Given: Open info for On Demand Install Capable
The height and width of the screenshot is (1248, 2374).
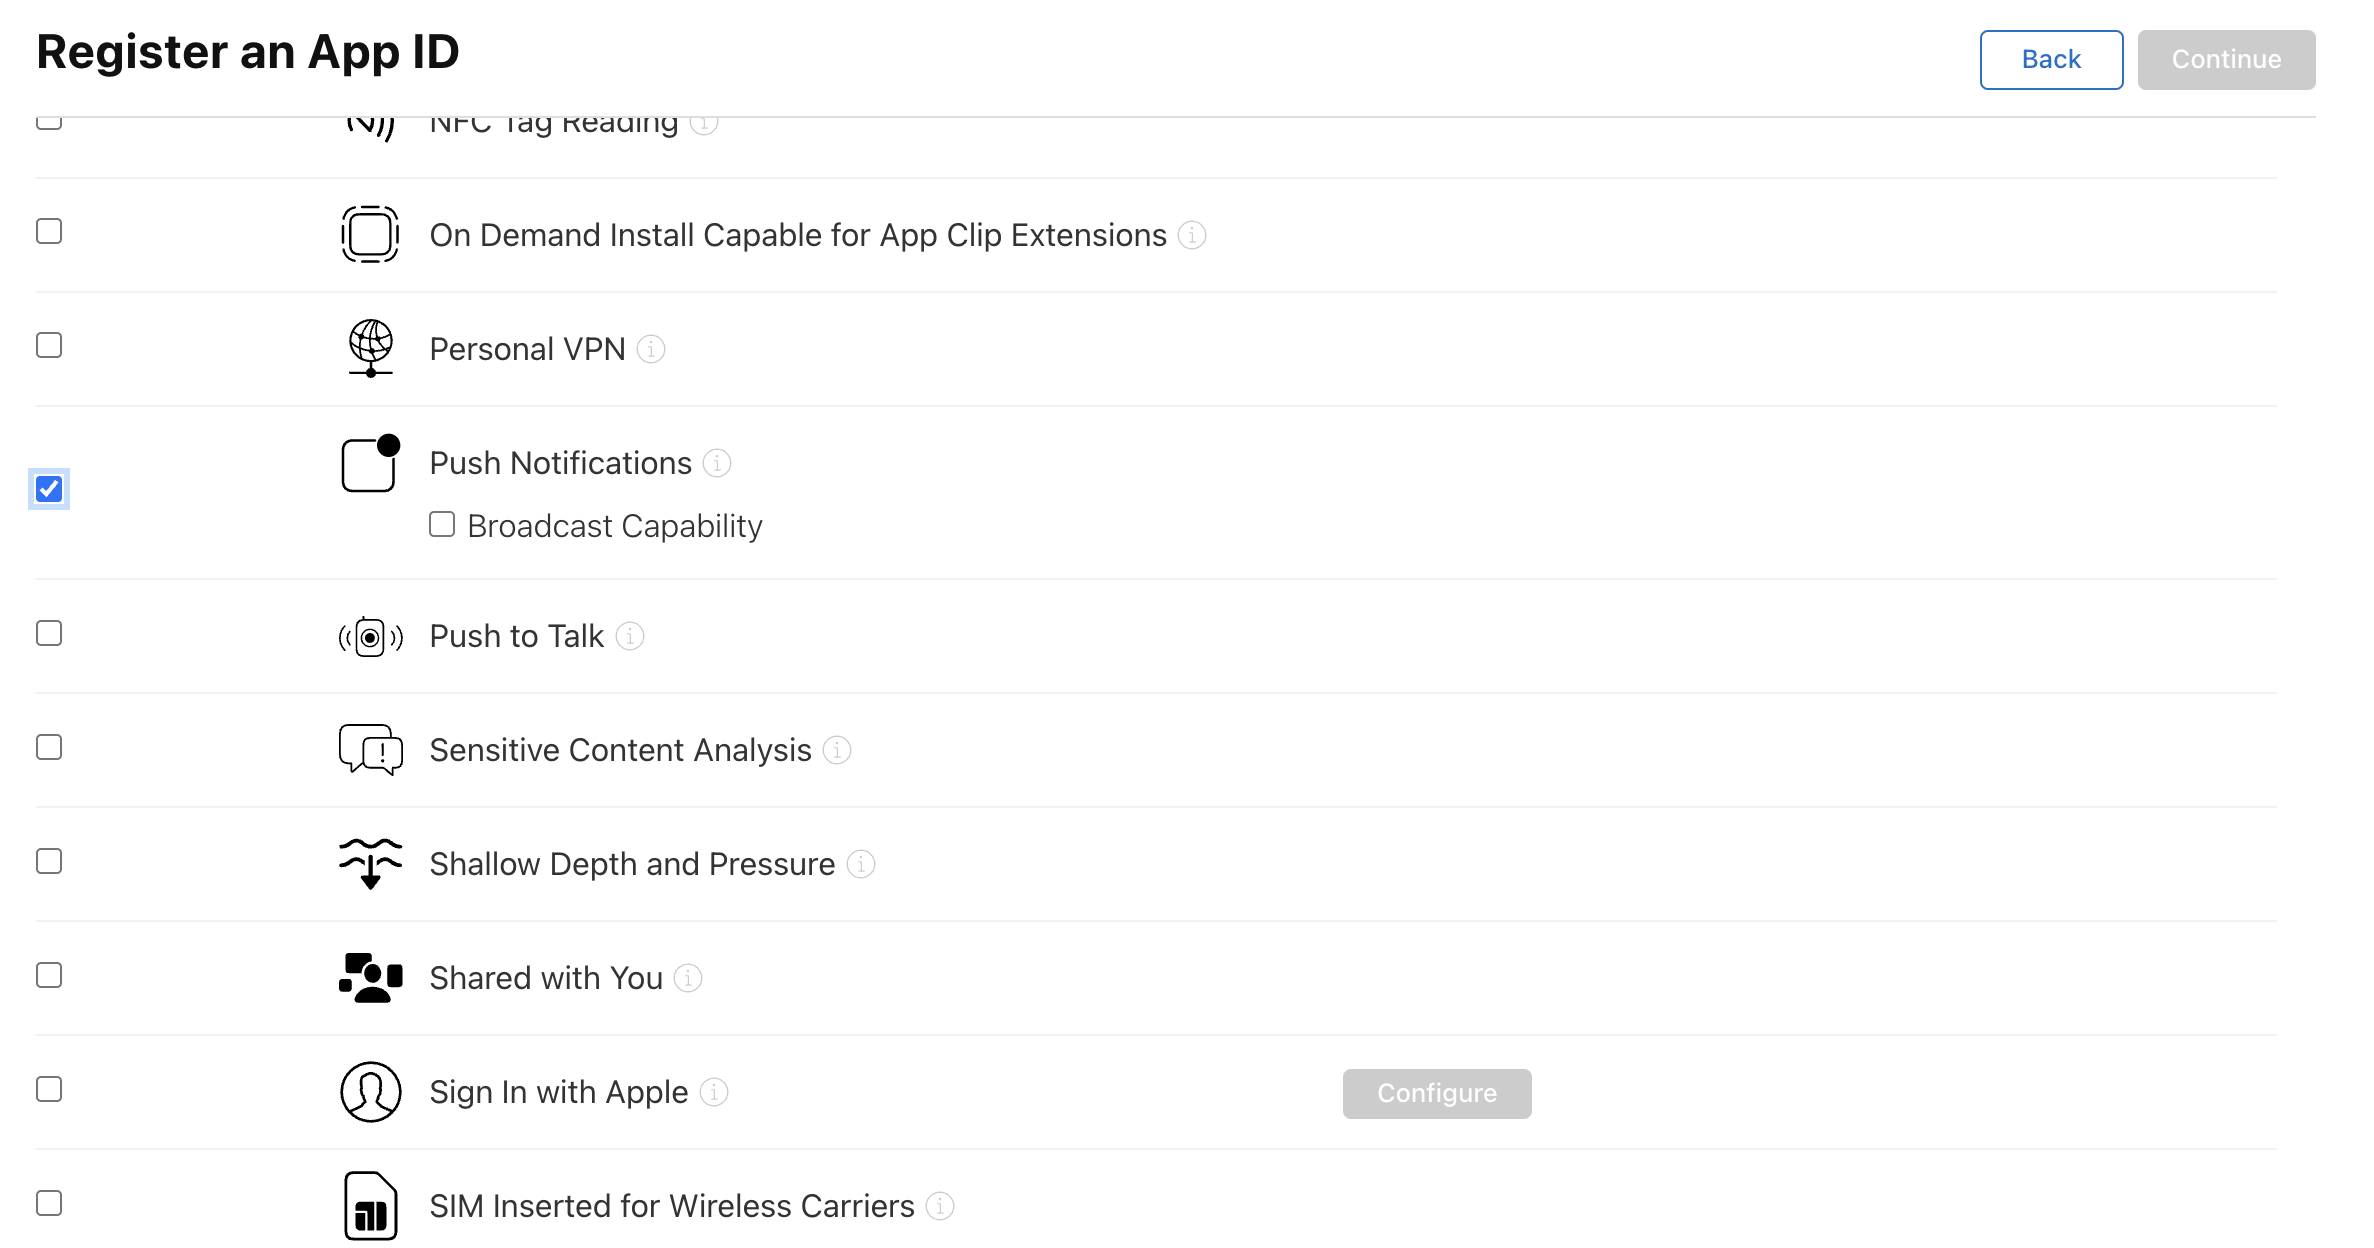Looking at the screenshot, I should (1192, 235).
